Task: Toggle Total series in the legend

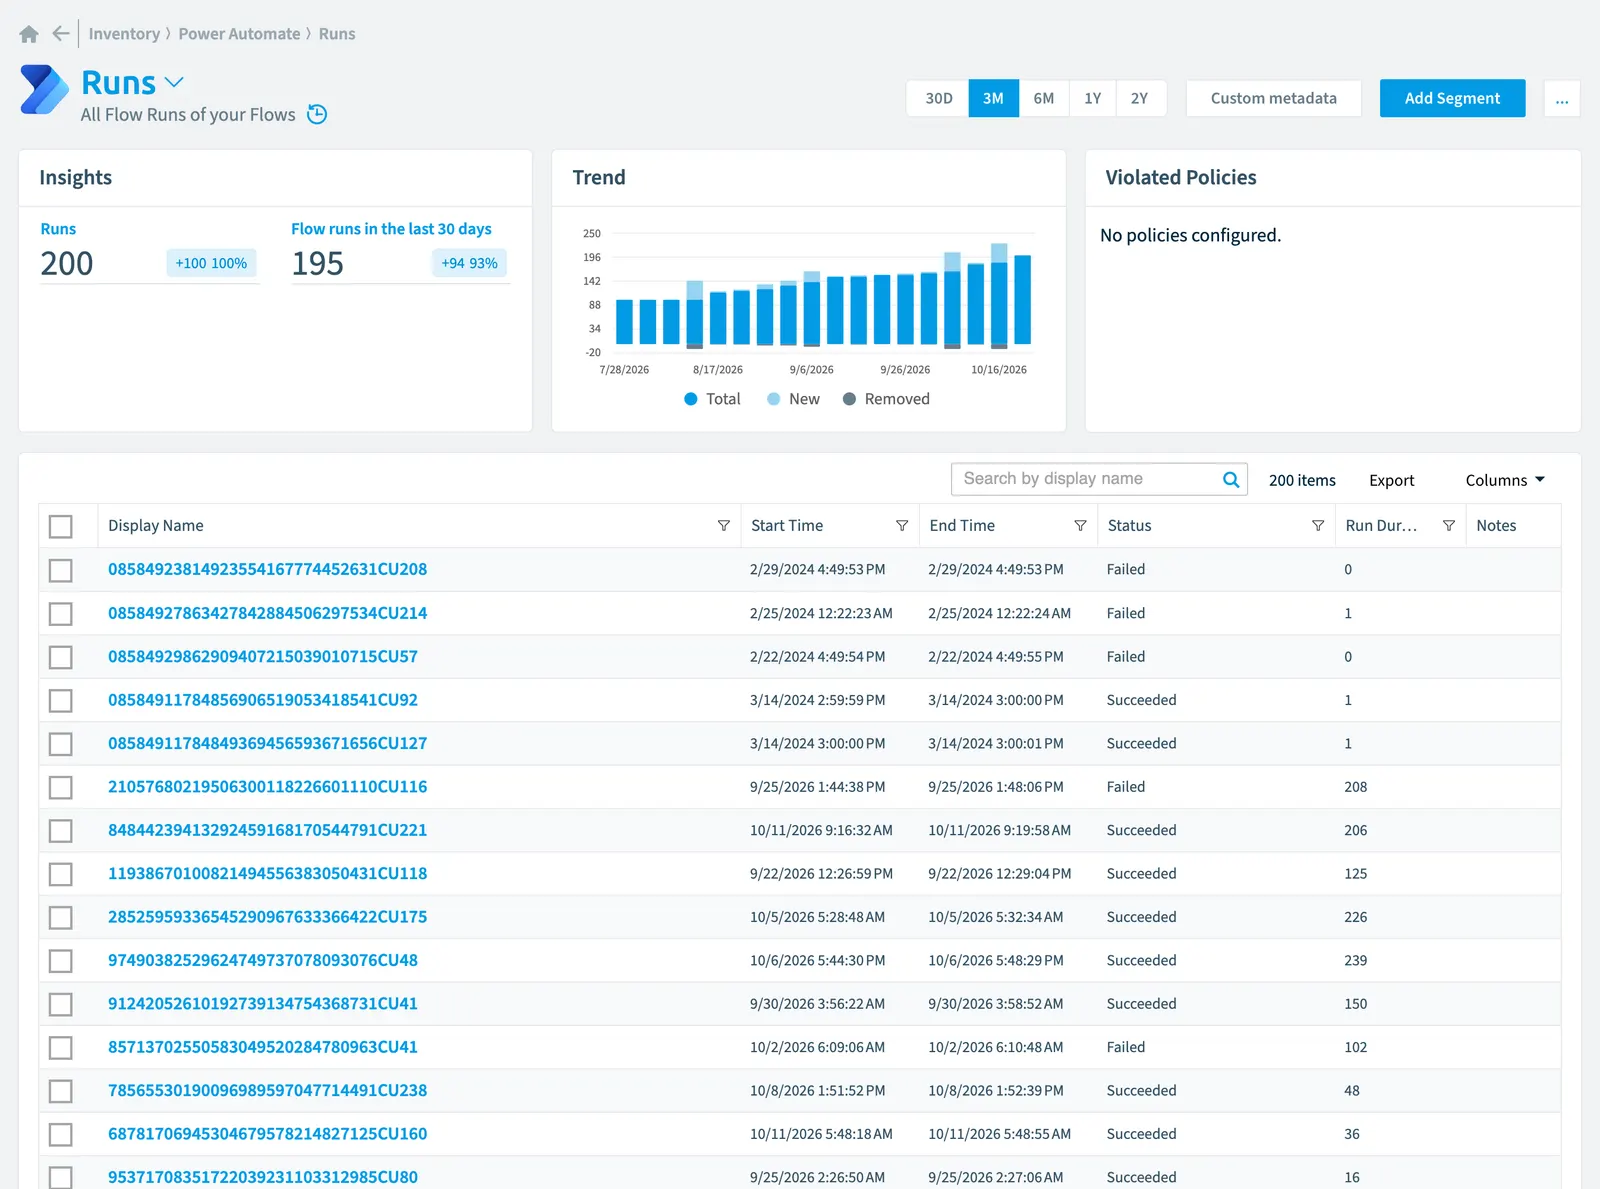Action: pyautogui.click(x=712, y=399)
